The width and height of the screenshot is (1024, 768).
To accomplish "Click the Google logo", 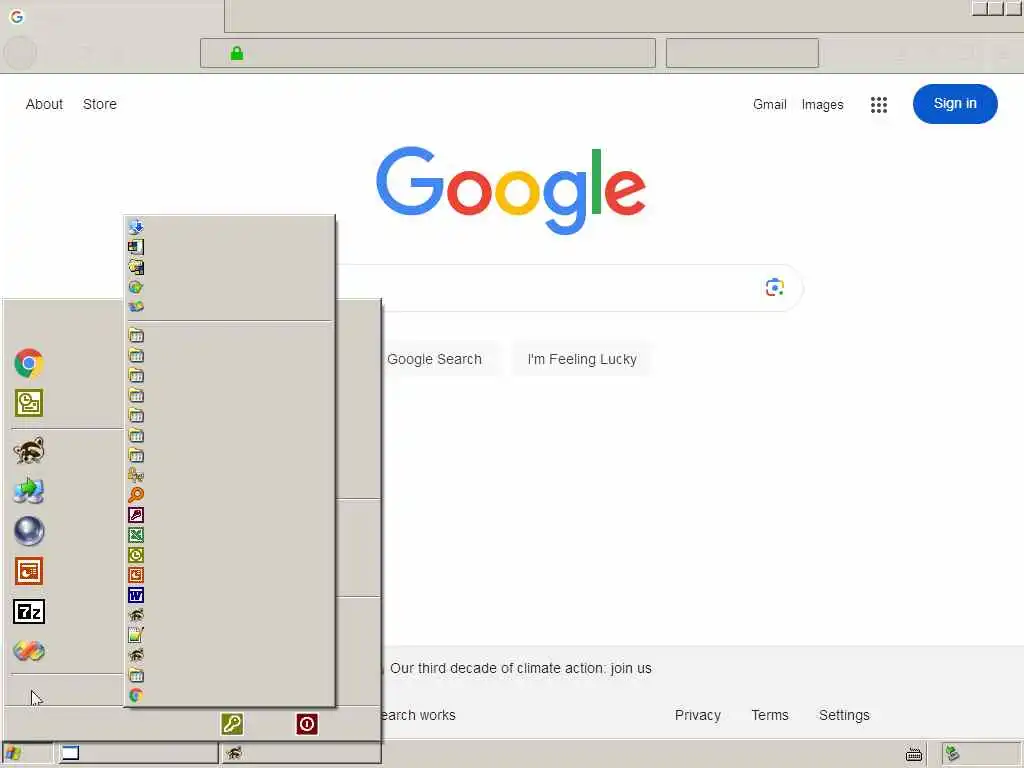I will point(511,189).
